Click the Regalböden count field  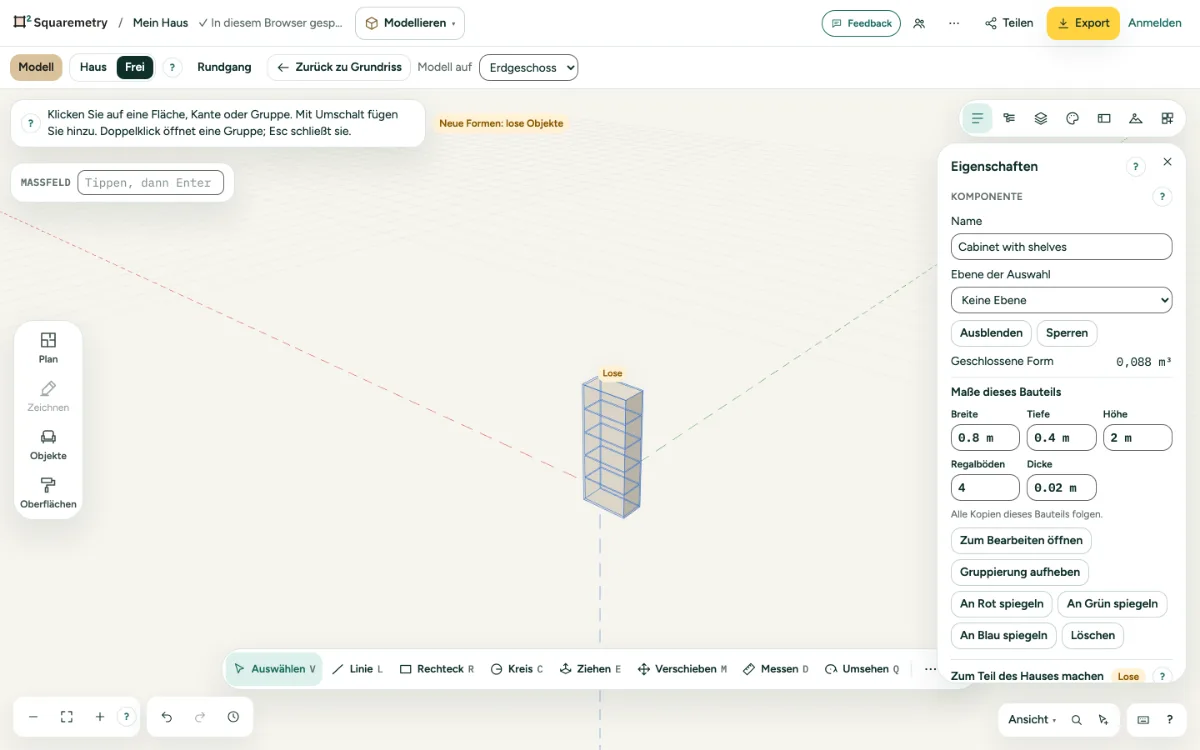tap(985, 487)
